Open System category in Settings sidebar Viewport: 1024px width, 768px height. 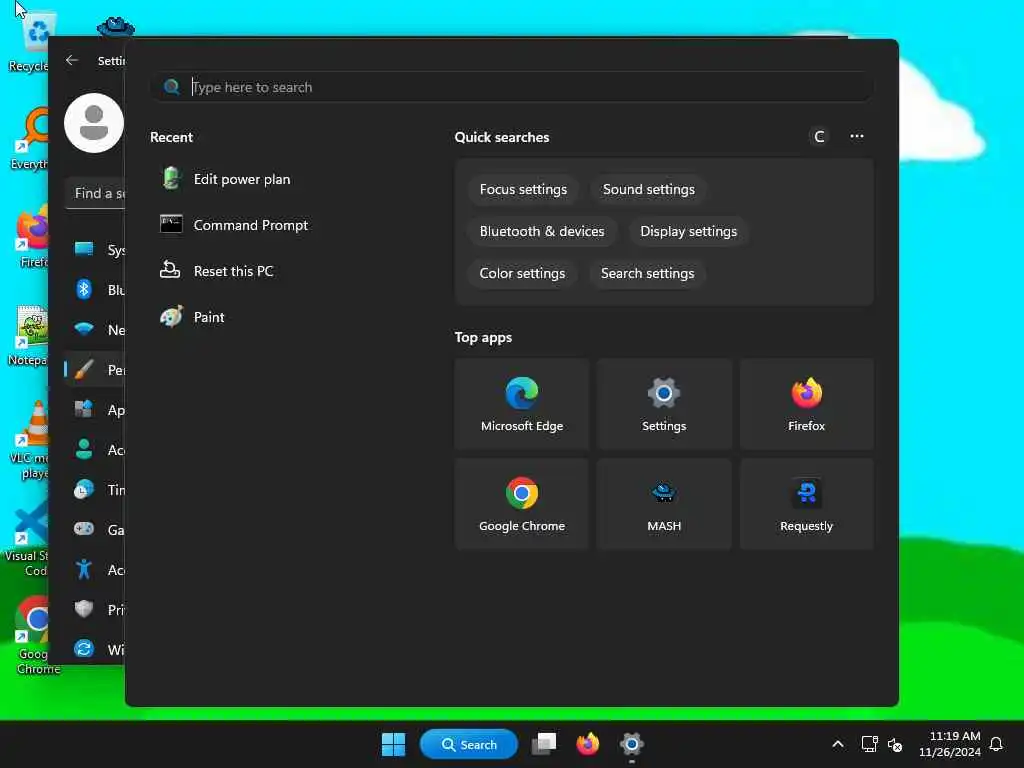coord(95,249)
